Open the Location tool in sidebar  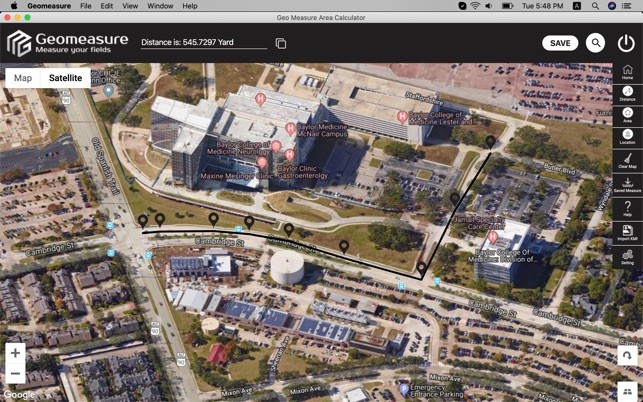(x=627, y=137)
